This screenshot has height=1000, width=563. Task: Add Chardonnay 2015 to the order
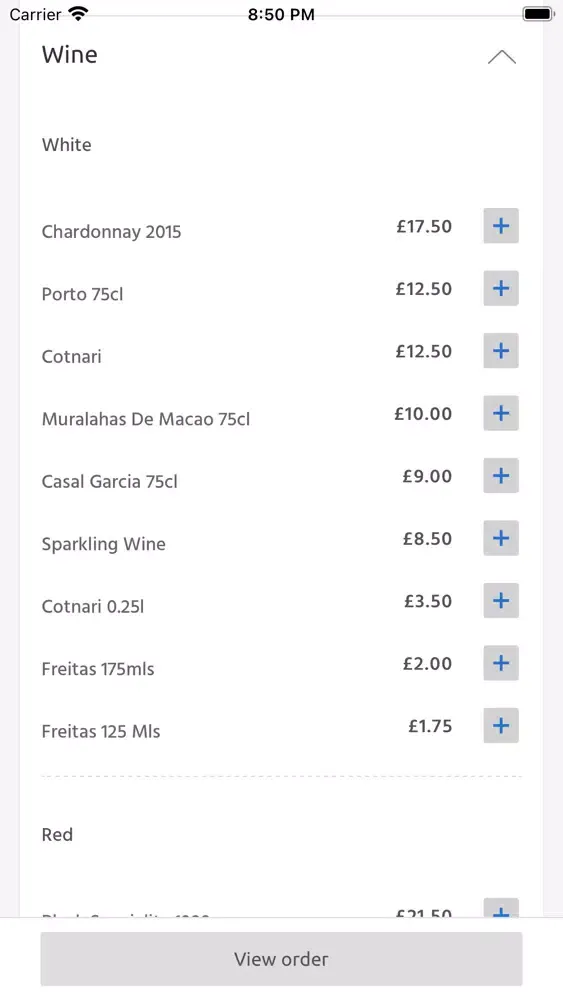501,226
